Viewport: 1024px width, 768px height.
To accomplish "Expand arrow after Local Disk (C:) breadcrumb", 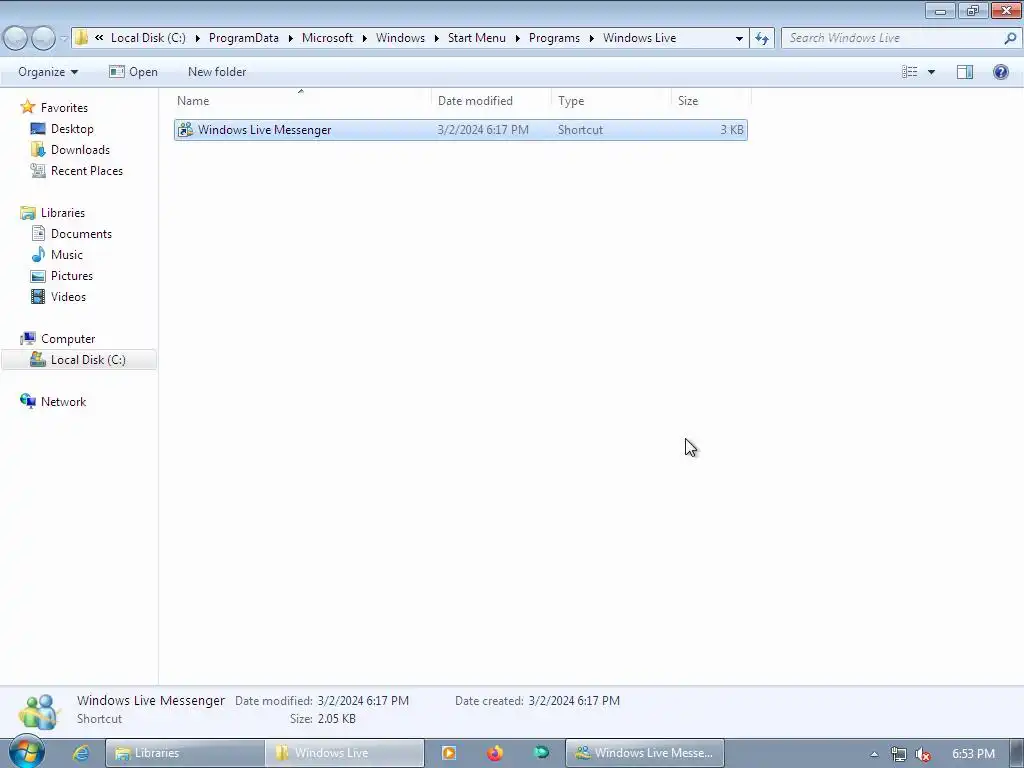I will pyautogui.click(x=197, y=38).
